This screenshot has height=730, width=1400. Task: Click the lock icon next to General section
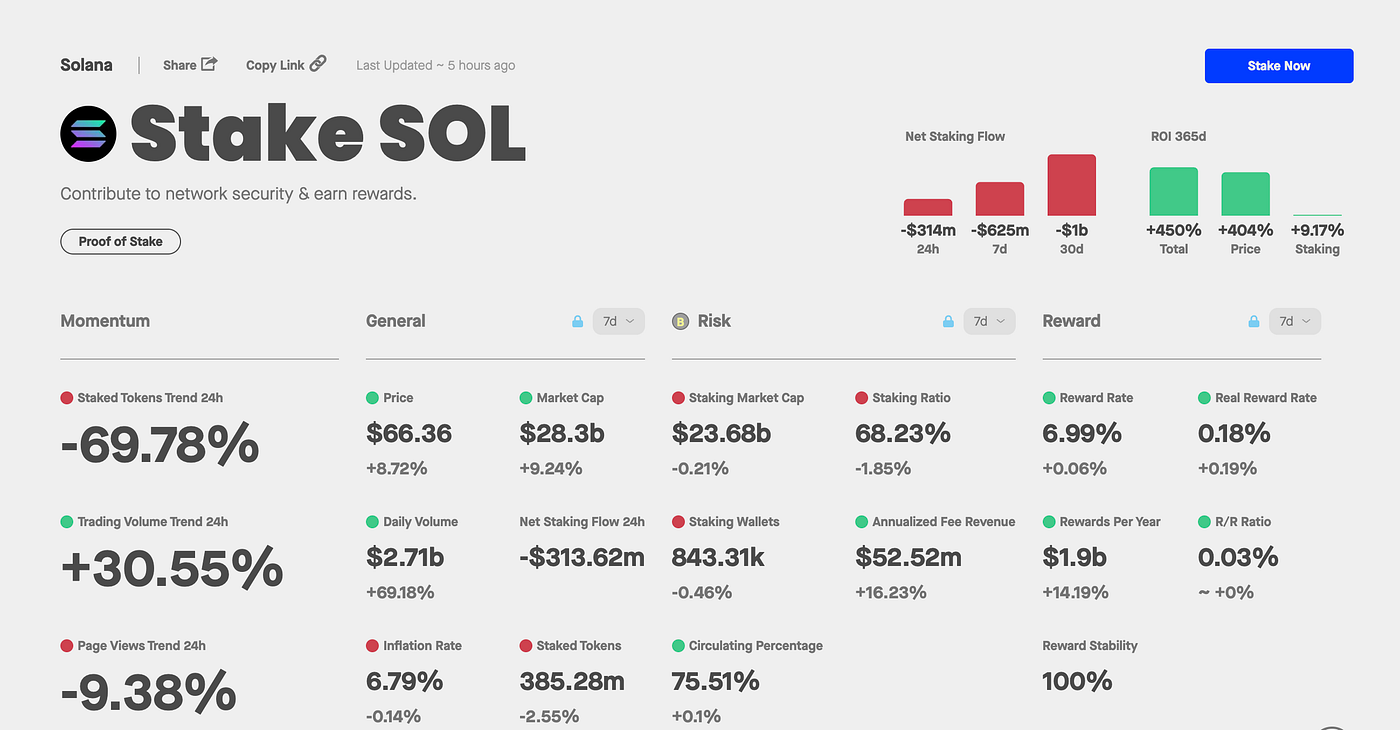coord(577,321)
